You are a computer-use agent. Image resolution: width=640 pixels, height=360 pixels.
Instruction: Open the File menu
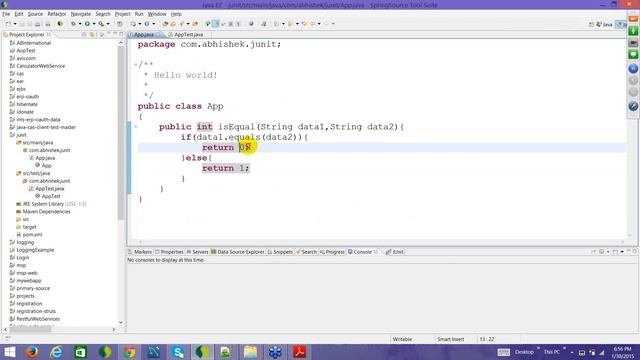[x=6, y=14]
